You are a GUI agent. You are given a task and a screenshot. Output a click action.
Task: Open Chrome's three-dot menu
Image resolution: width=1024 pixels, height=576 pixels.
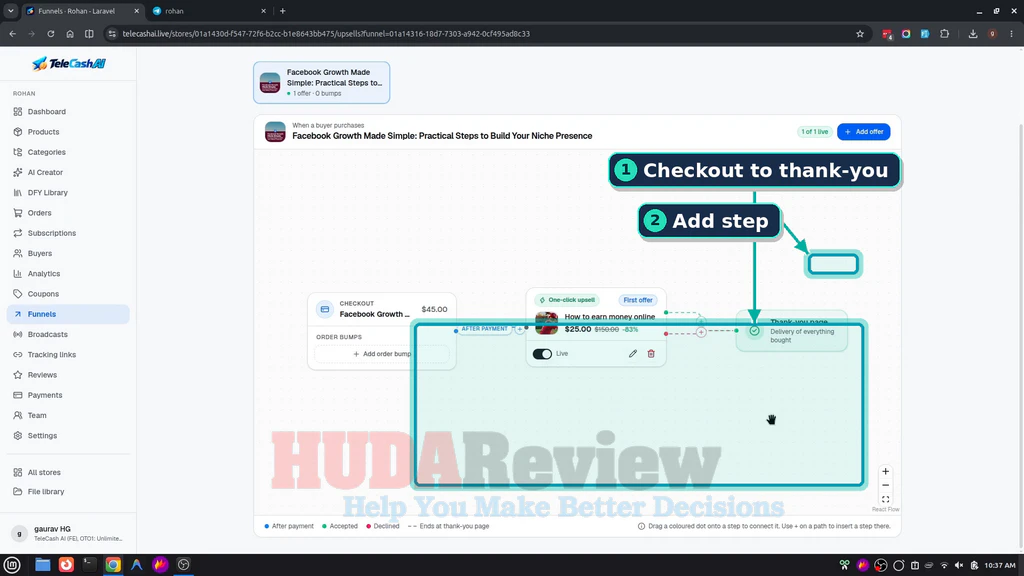[x=1012, y=34]
